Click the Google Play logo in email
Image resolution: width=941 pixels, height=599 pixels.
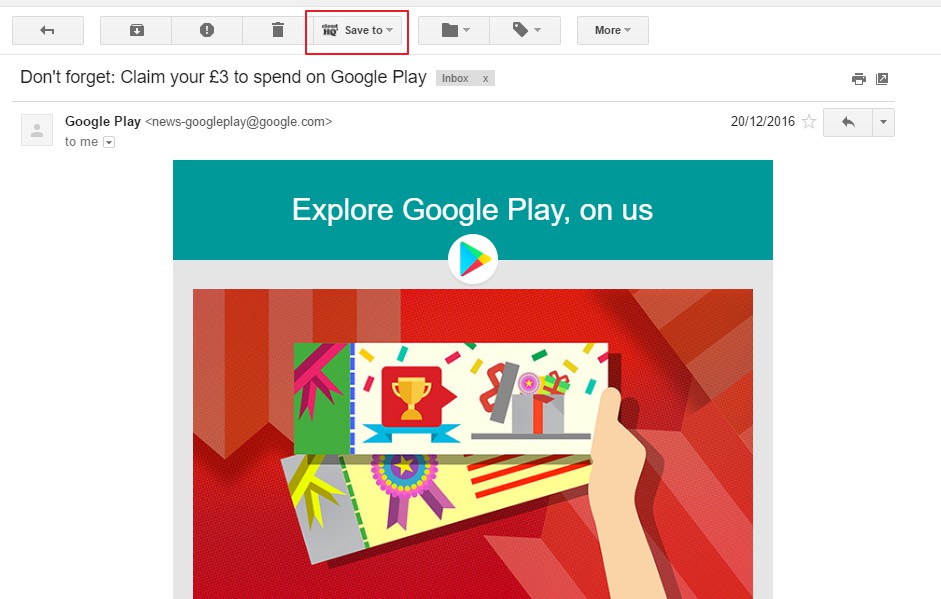473,259
